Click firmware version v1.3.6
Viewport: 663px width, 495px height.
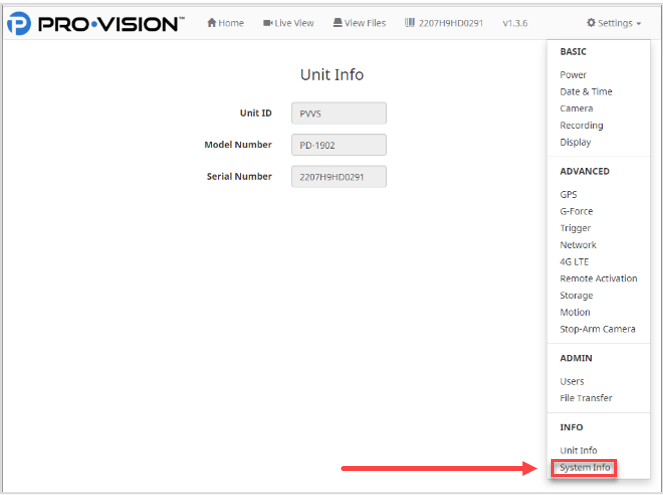(x=515, y=23)
